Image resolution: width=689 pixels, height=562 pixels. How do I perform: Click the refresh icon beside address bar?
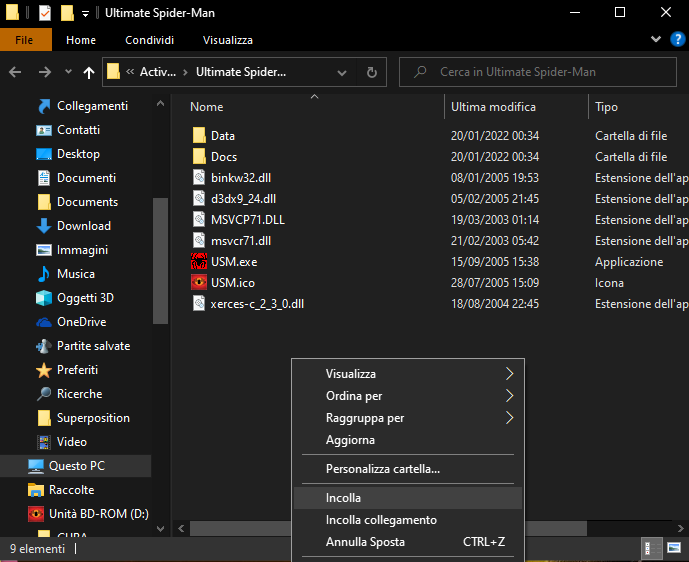click(372, 72)
